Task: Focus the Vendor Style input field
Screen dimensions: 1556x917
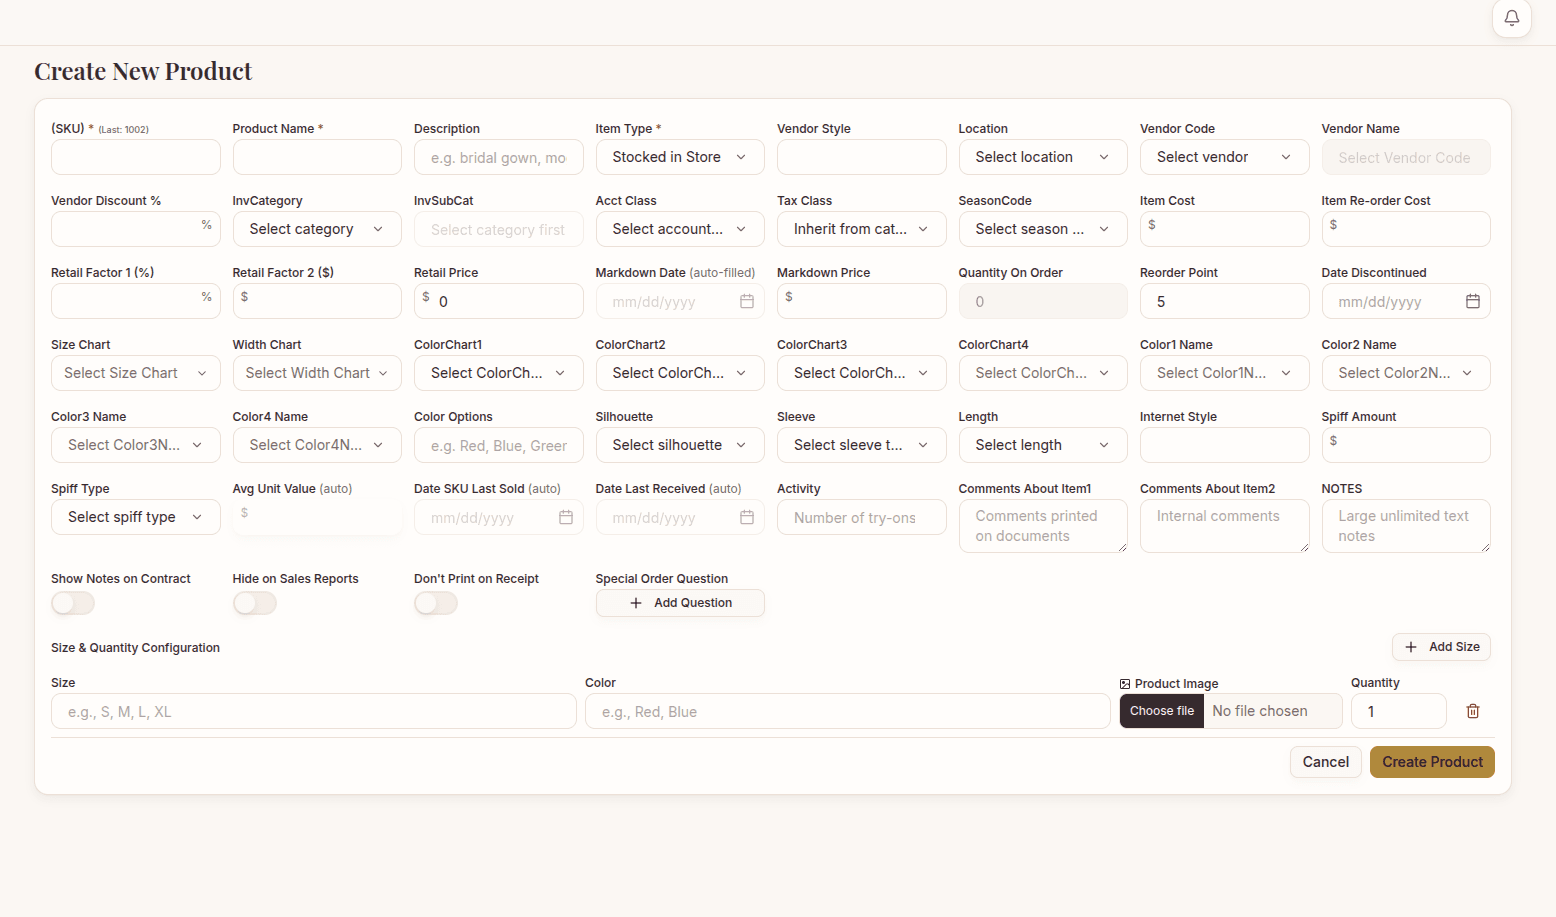Action: [x=861, y=157]
